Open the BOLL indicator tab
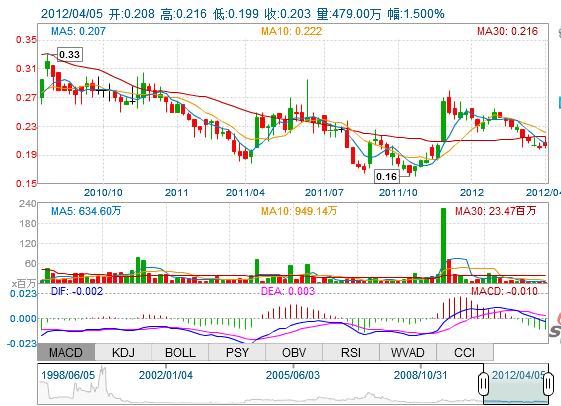Viewport: 561px width, 406px height. pyautogui.click(x=180, y=352)
